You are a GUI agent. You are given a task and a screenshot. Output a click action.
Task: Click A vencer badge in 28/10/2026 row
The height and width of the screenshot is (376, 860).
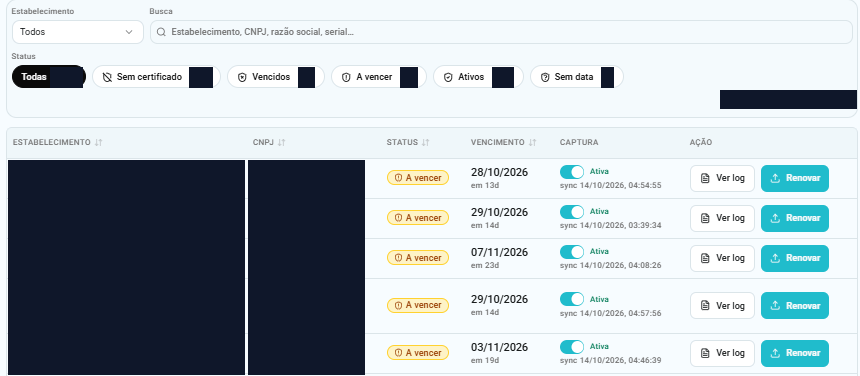click(x=418, y=178)
